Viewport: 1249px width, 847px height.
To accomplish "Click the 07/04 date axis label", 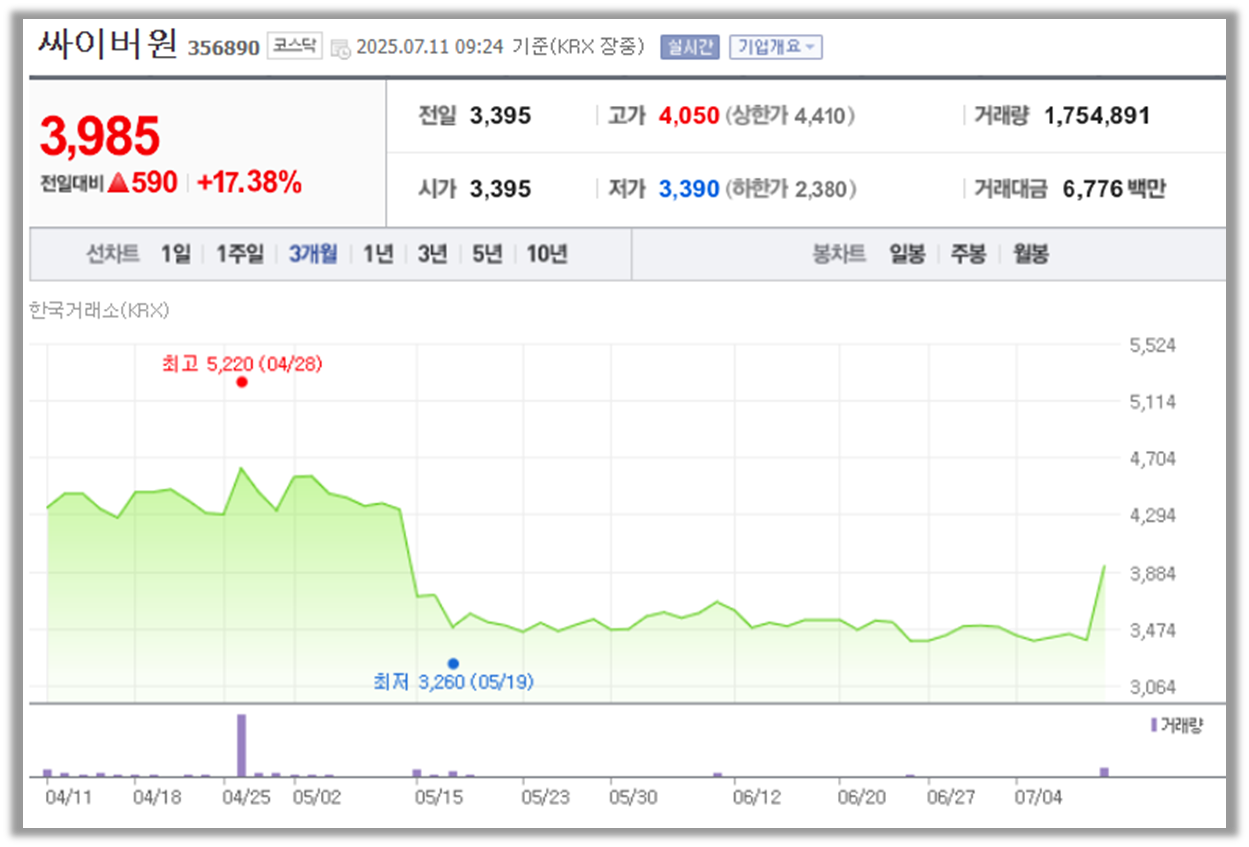I will tap(1039, 798).
